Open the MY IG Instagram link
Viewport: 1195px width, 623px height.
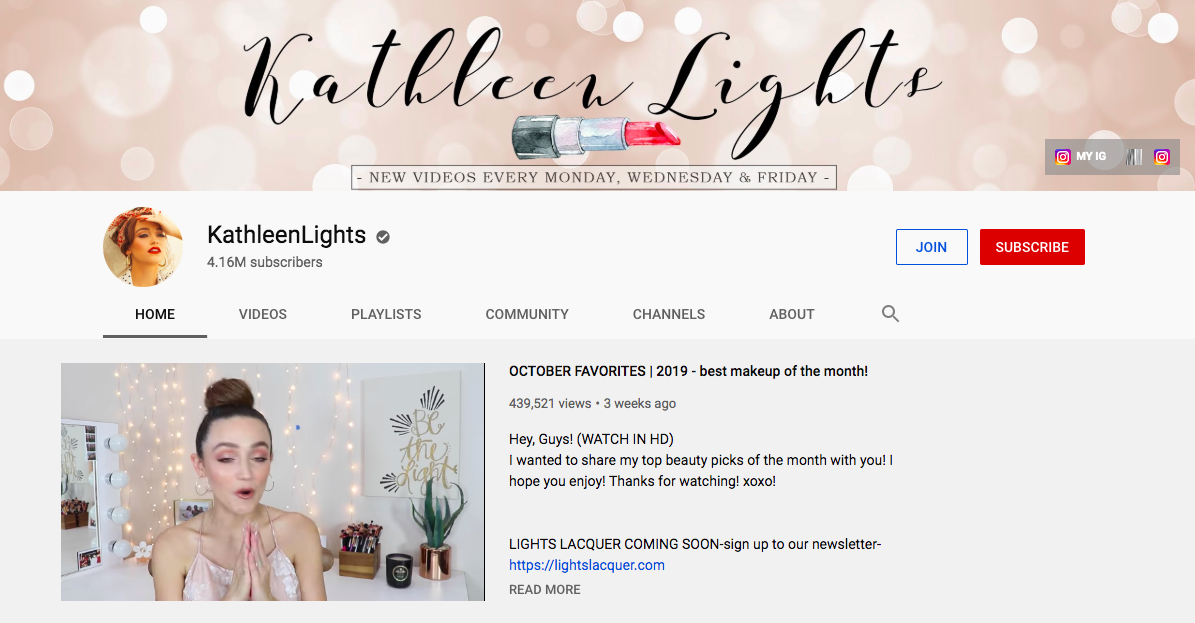coord(1081,156)
